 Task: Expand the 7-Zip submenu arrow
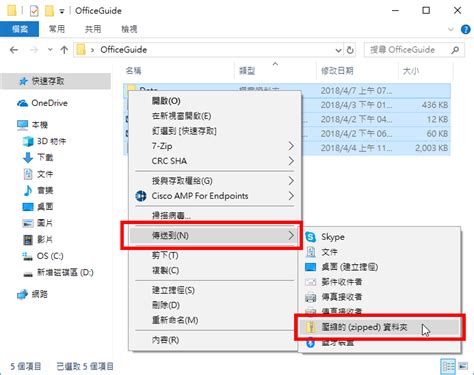(291, 146)
